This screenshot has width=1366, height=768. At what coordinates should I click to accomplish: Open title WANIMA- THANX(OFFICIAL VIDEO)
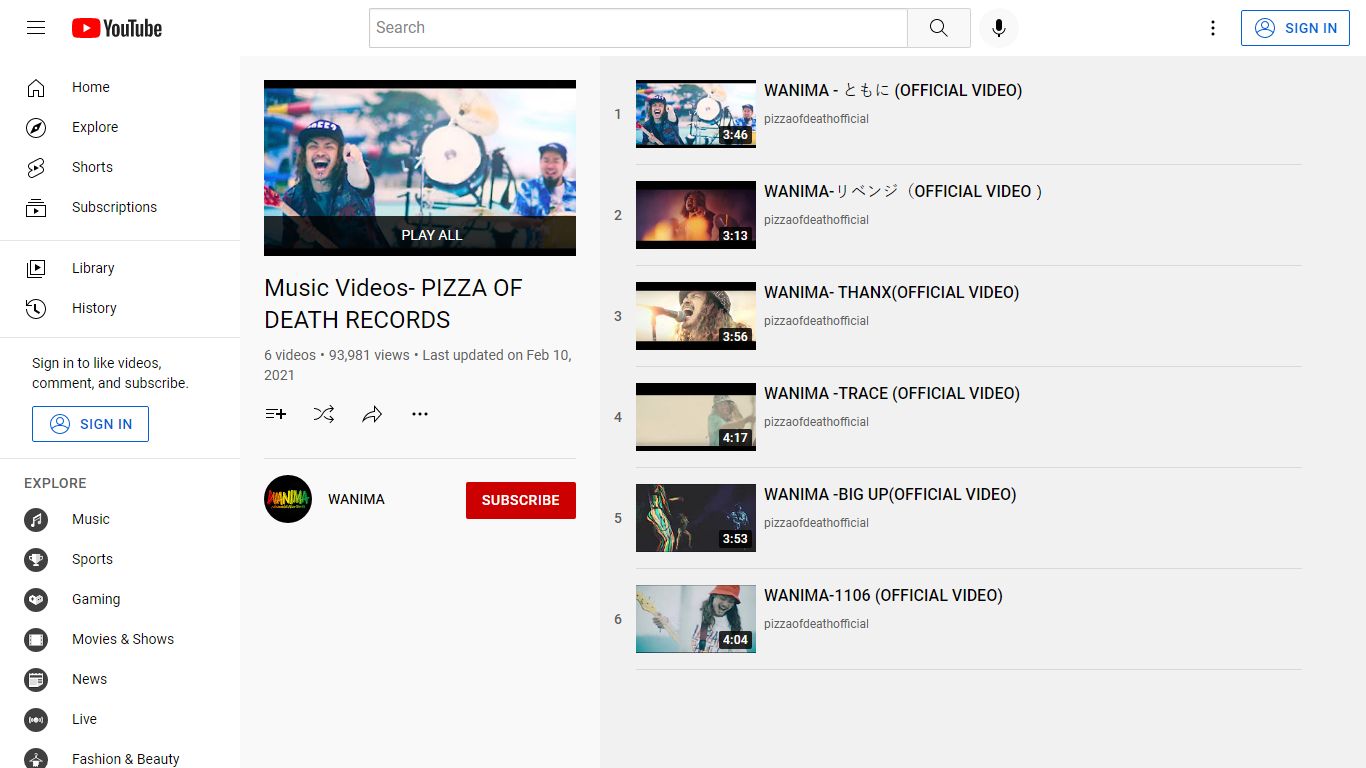point(892,292)
